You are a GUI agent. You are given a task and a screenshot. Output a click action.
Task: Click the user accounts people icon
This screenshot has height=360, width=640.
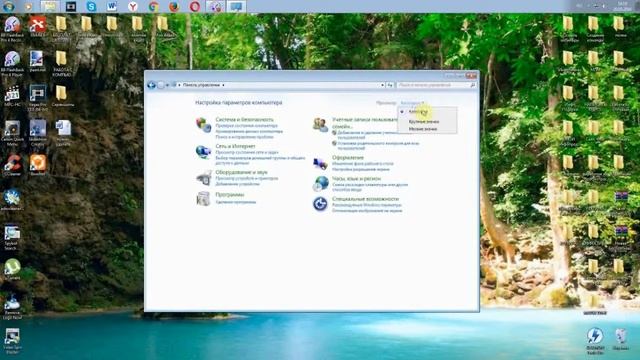pos(320,124)
